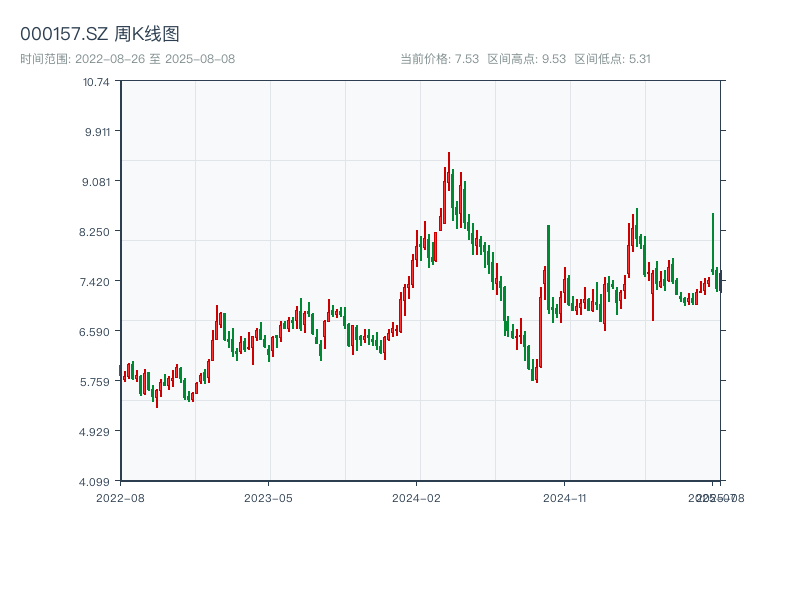
Task: Select the 2022-08 x-axis date label
Action: pyautogui.click(x=120, y=497)
